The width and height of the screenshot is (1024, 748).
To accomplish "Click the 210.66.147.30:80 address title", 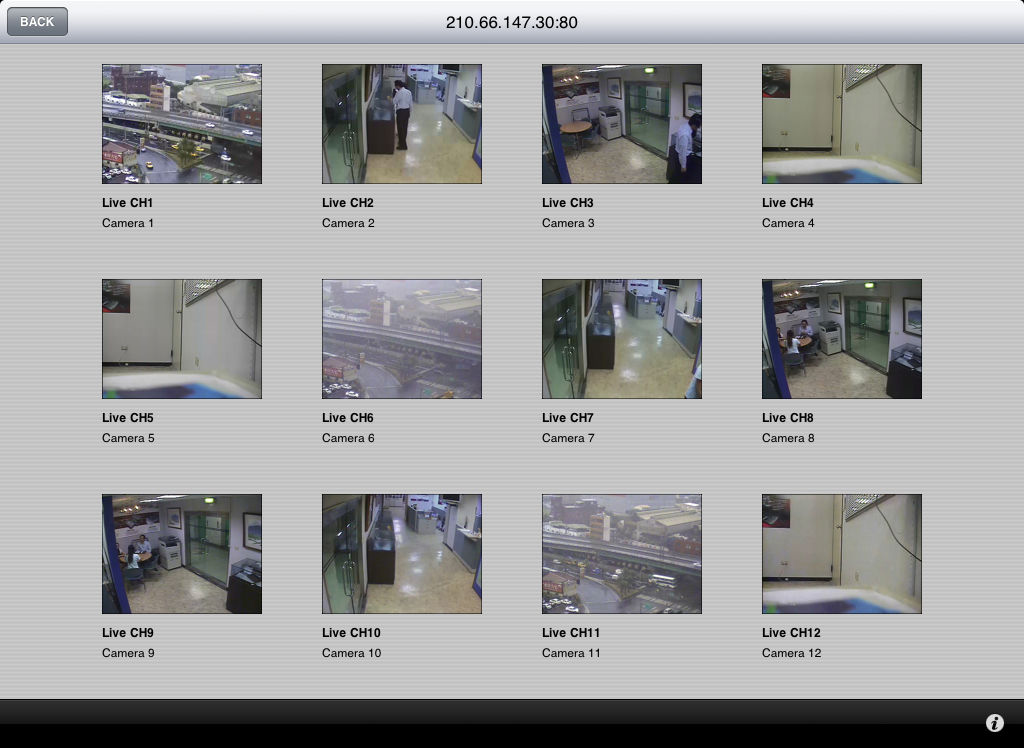I will pyautogui.click(x=511, y=22).
